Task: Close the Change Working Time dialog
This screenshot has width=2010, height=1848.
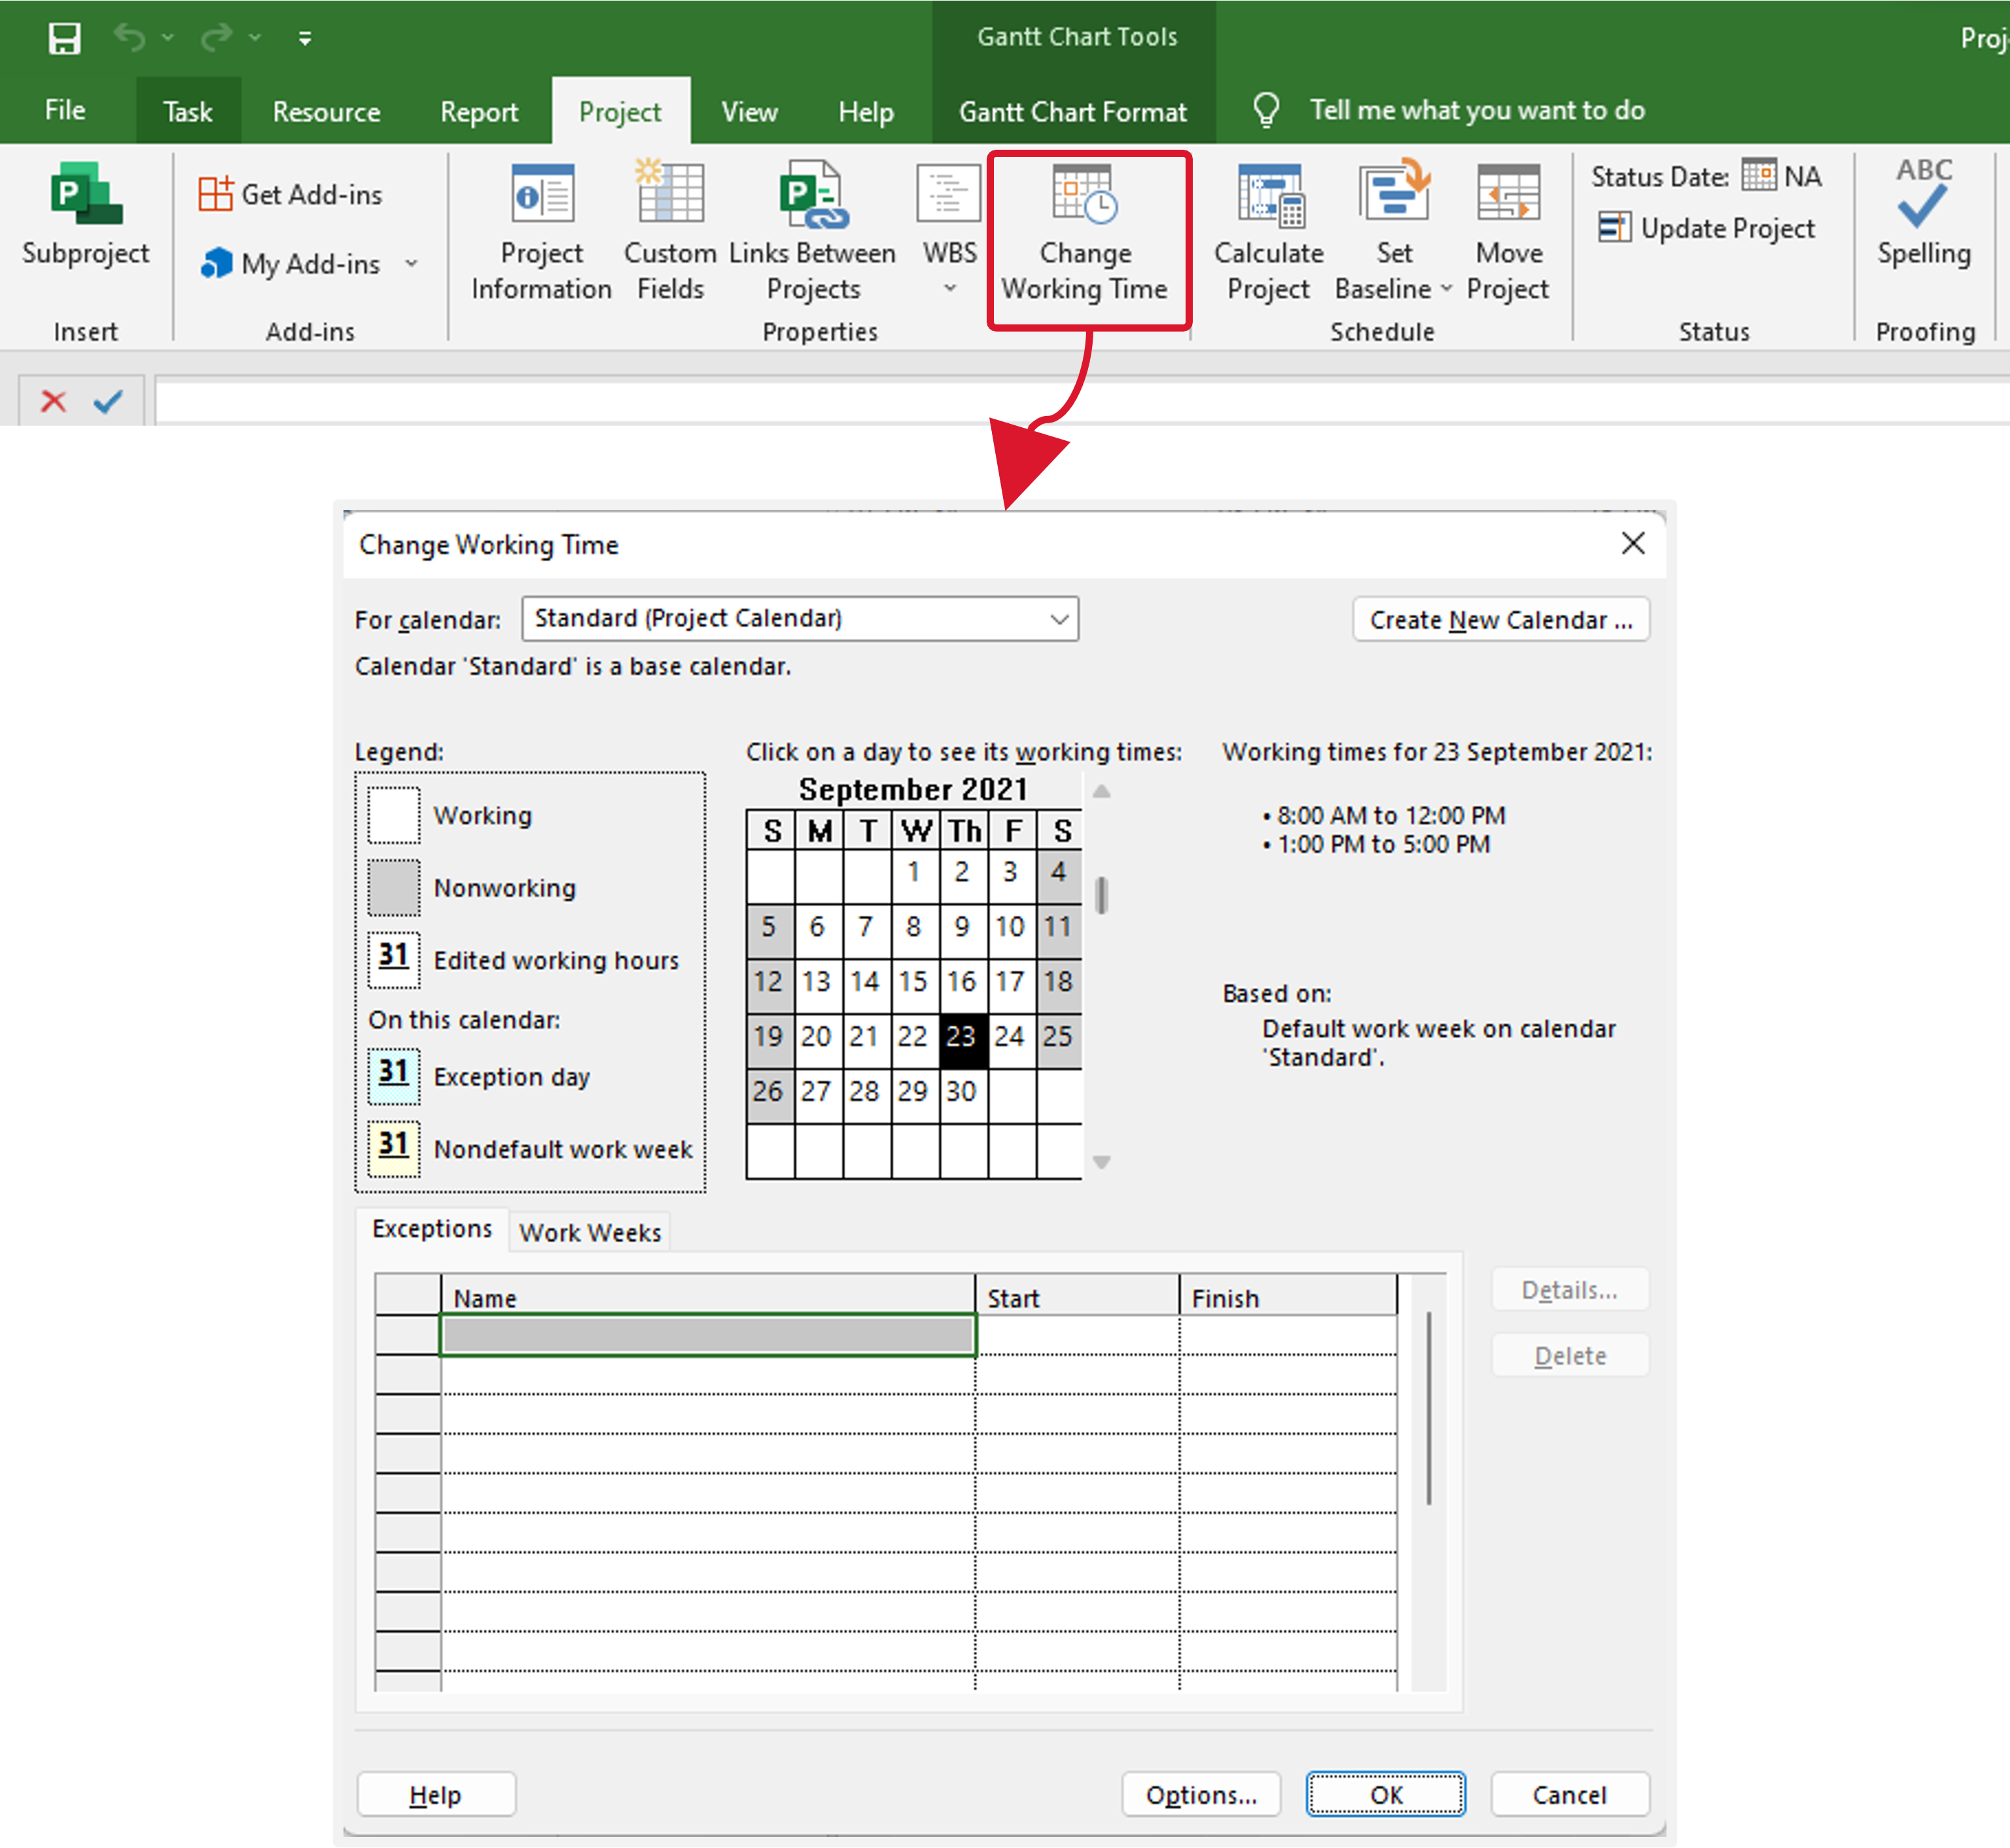Action: point(1633,543)
